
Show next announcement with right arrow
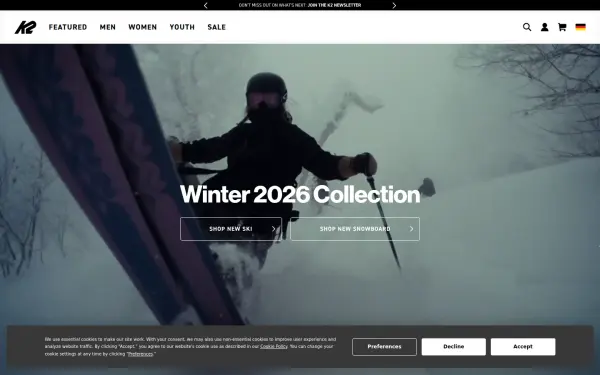click(x=394, y=5)
